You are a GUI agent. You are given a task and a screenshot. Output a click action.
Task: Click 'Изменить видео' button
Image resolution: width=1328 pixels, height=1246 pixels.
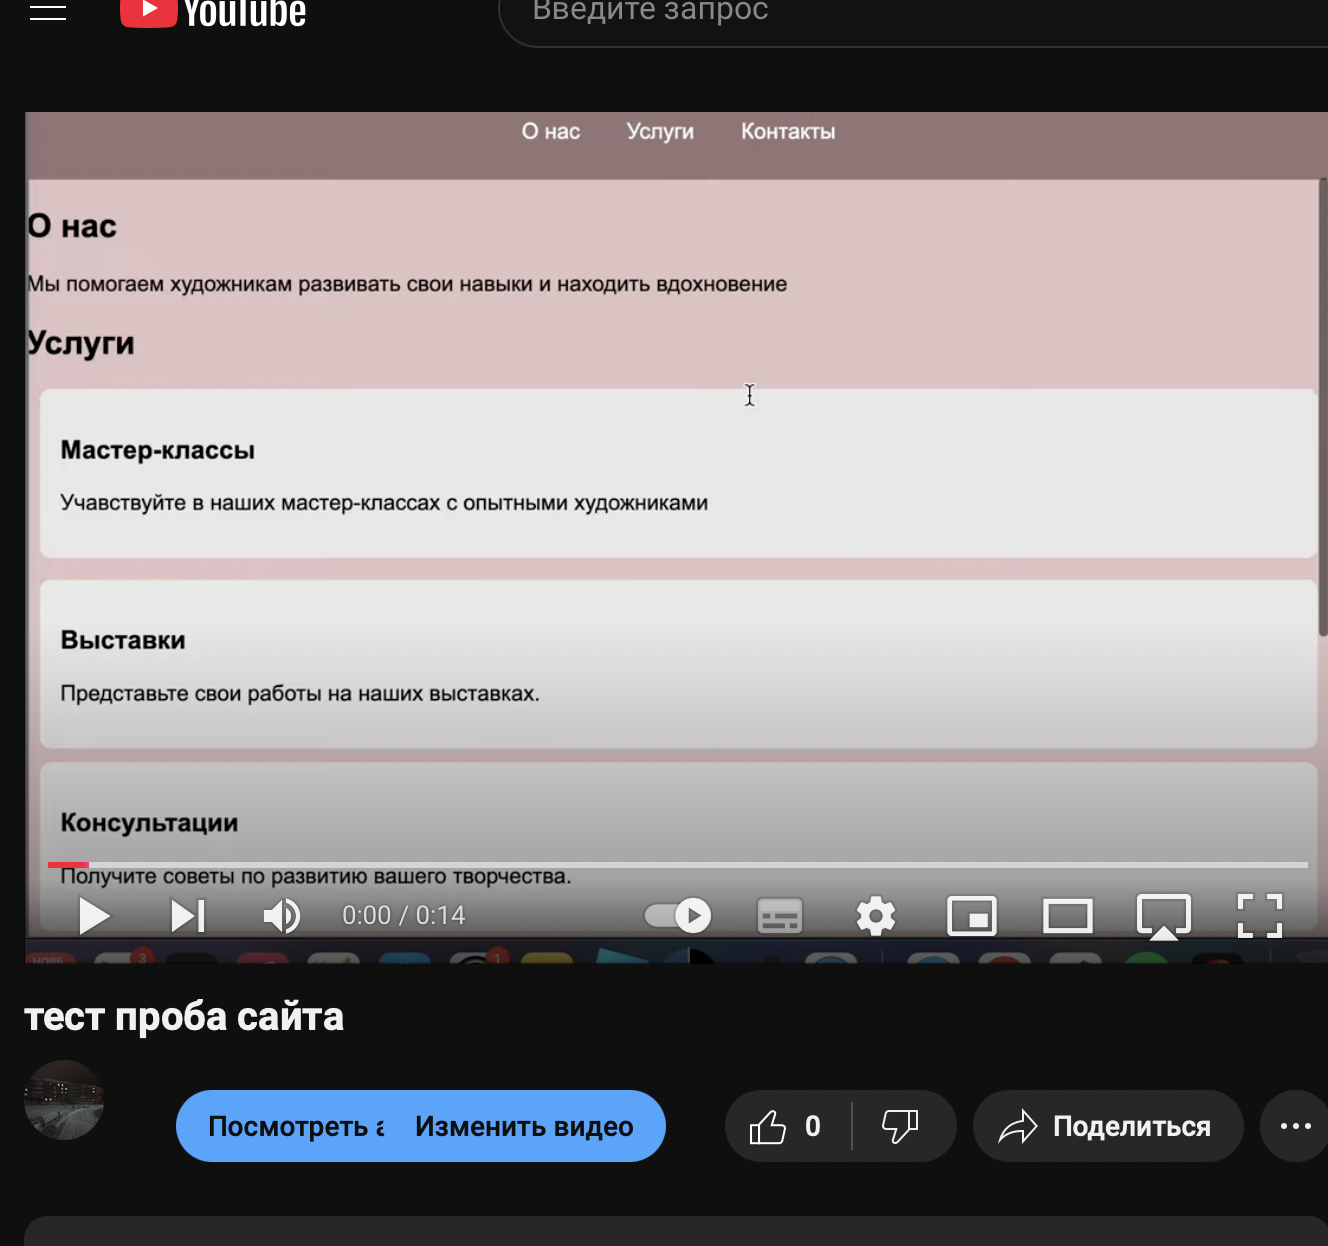point(524,1126)
